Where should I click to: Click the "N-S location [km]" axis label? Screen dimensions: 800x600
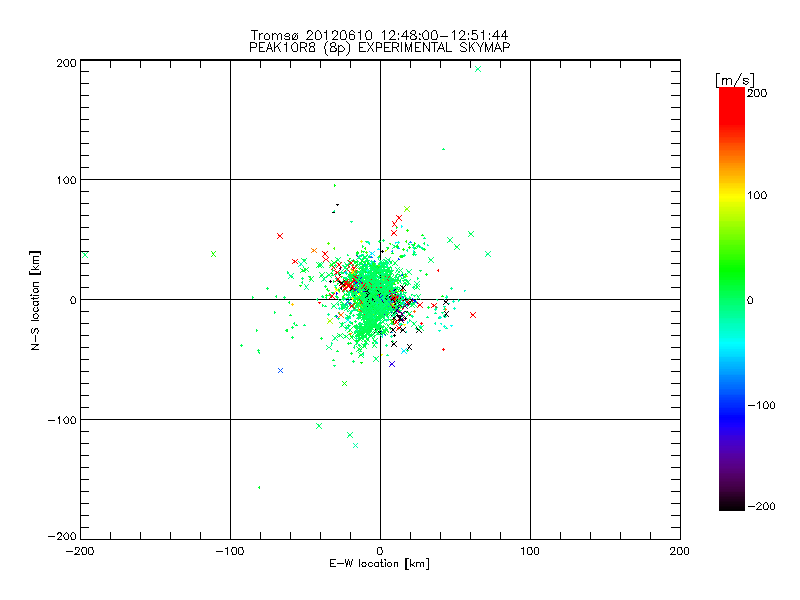coord(35,300)
